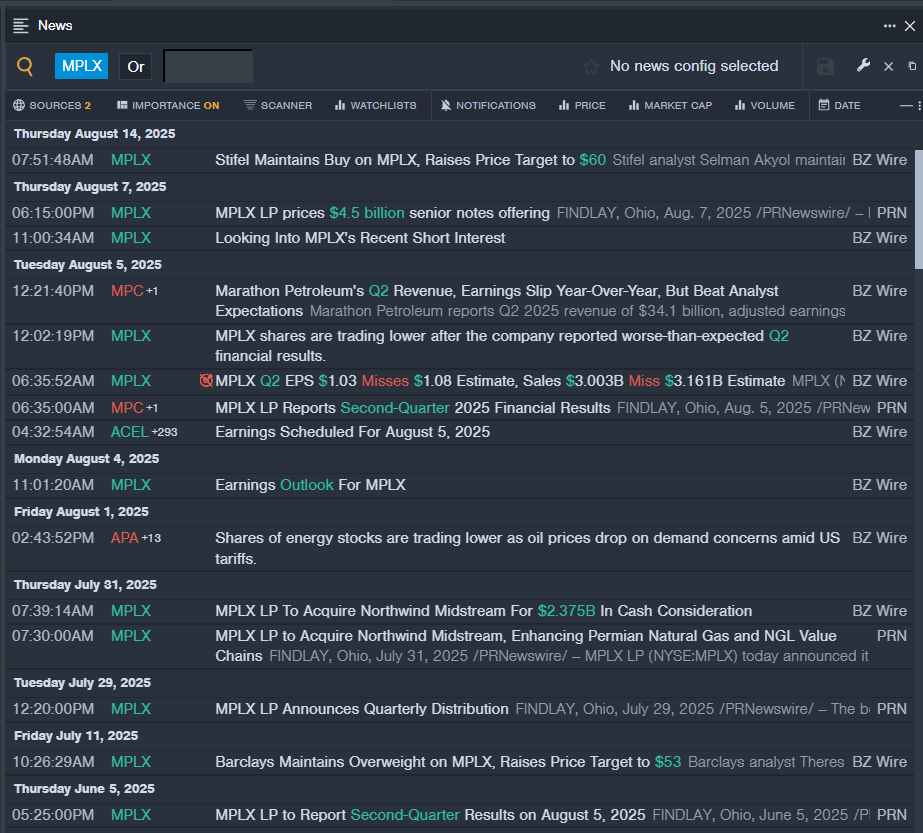The image size is (923, 833).
Task: Click the 'Thursday July 31, 2025' date header
Action: [x=85, y=585]
